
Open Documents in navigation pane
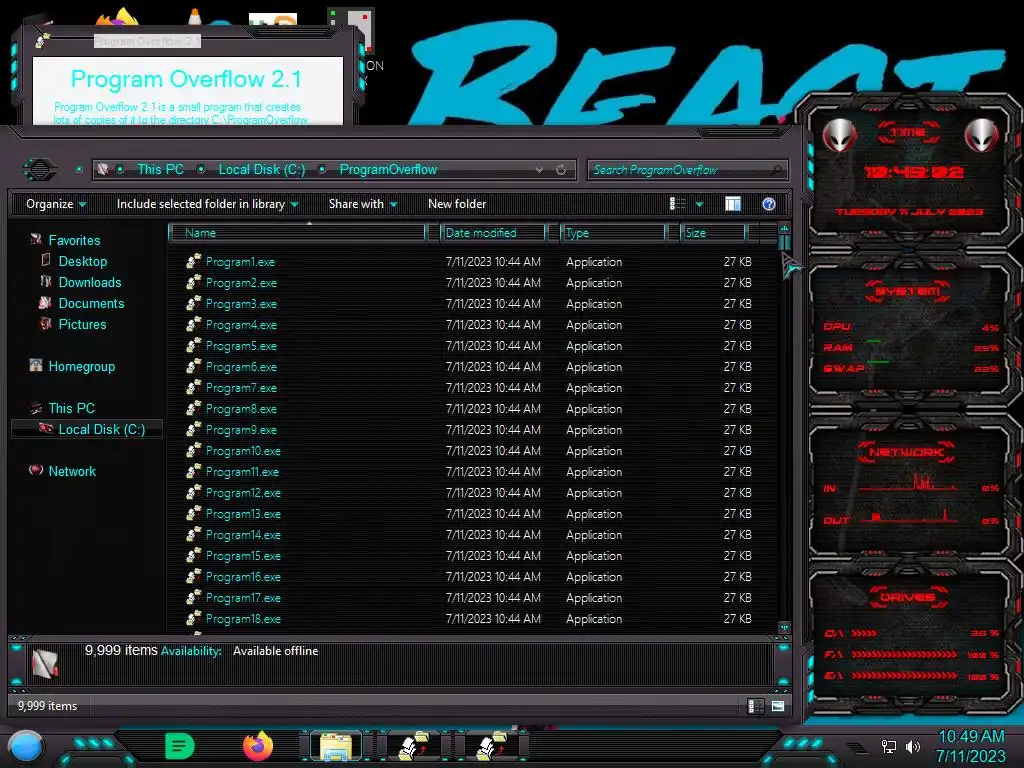91,303
